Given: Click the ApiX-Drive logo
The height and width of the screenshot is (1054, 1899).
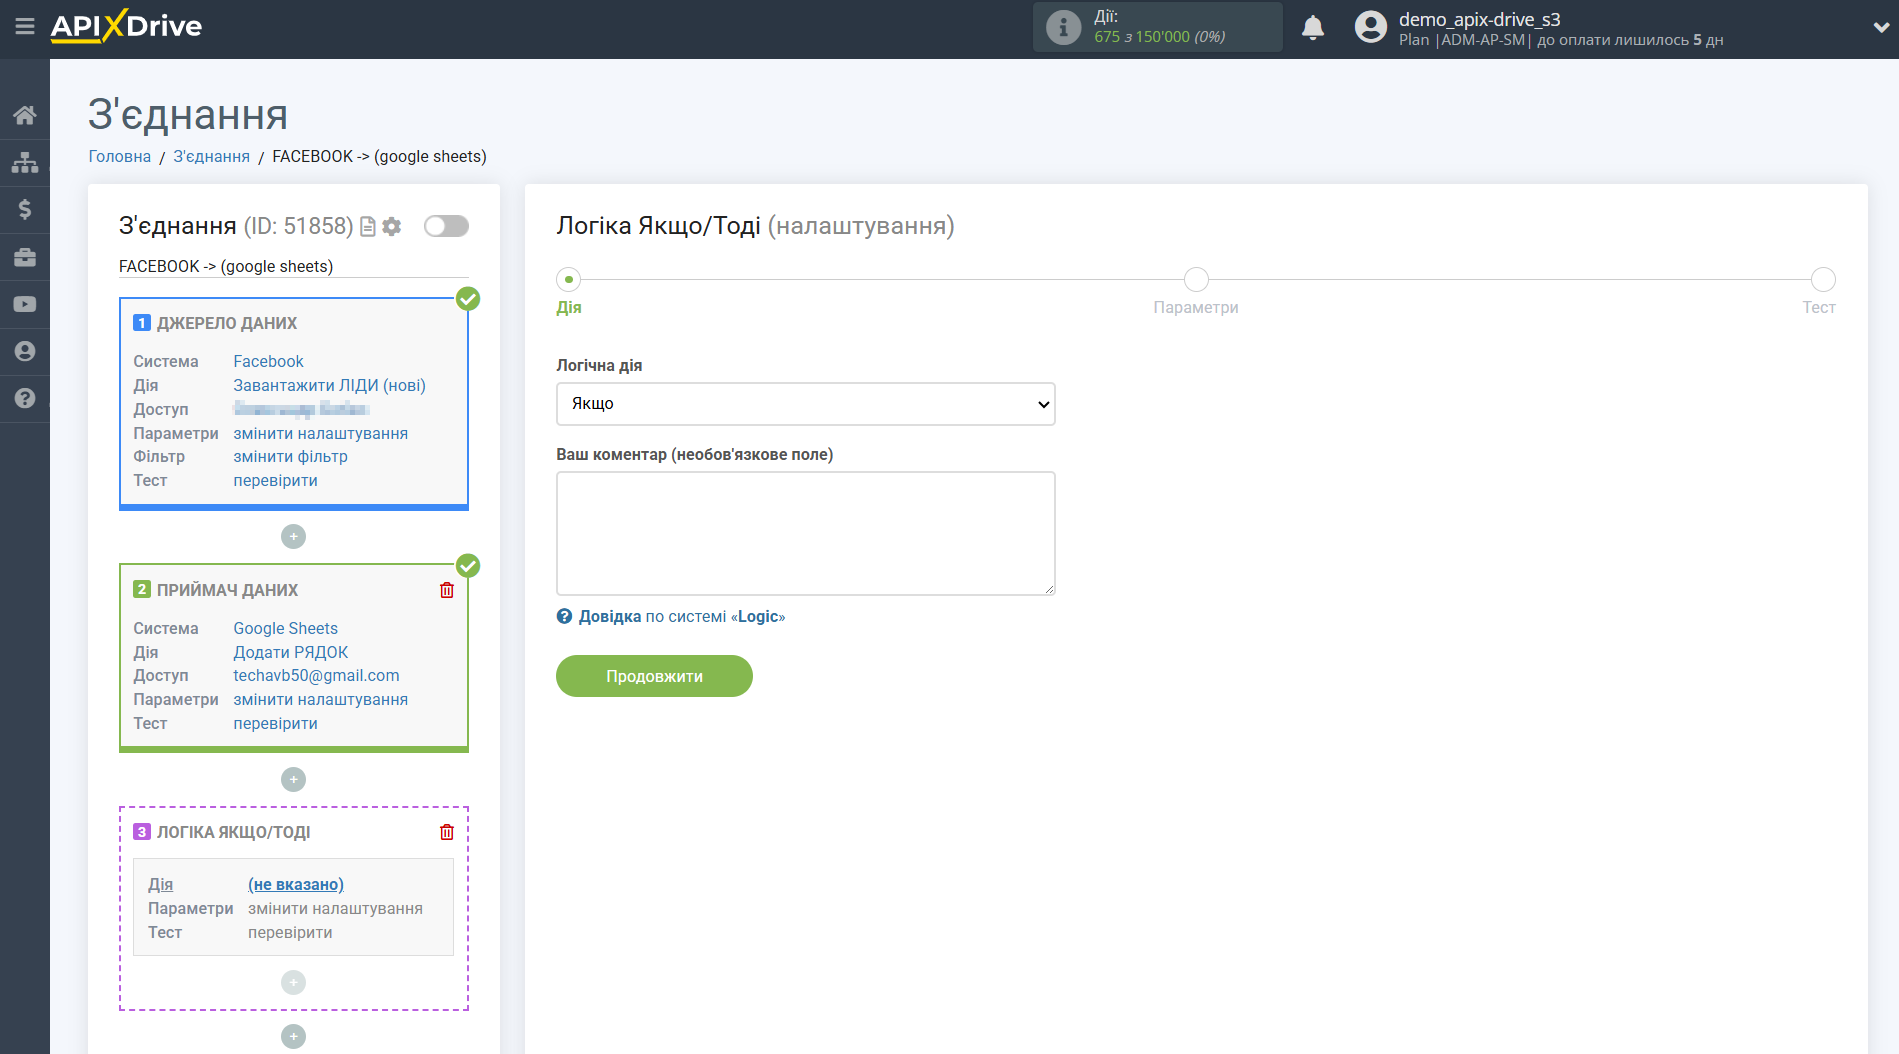Looking at the screenshot, I should point(126,26).
